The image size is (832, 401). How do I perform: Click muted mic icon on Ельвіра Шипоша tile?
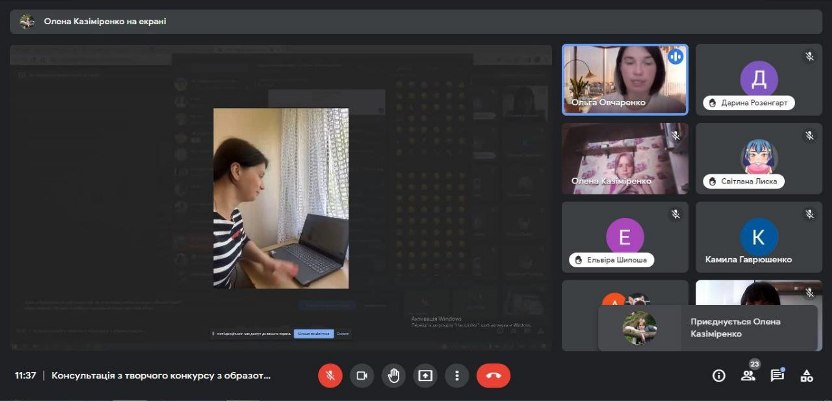675,214
